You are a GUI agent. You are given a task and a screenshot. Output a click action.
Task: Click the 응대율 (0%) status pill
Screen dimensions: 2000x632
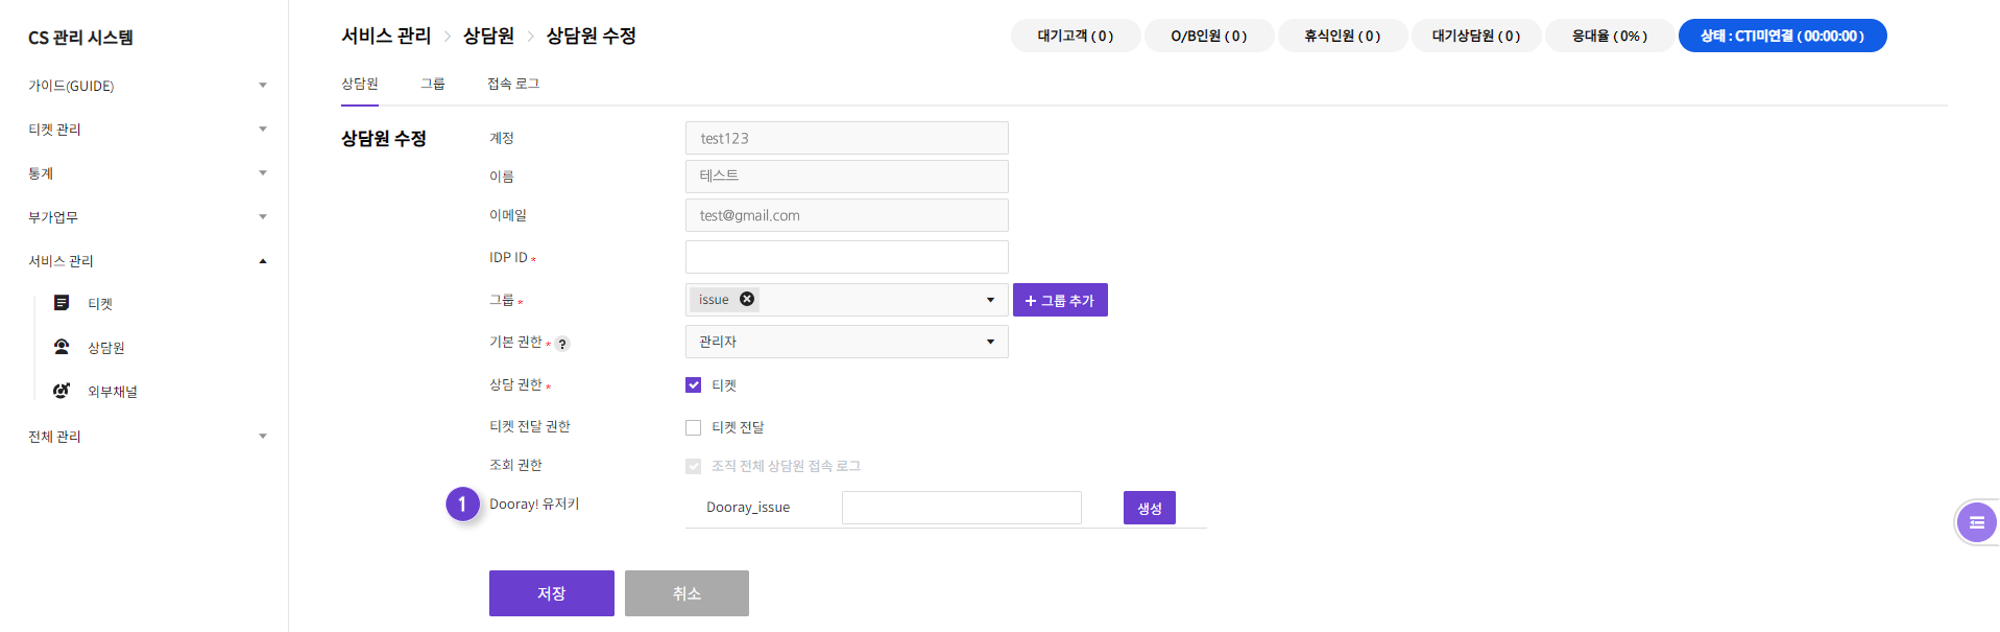(x=1610, y=36)
